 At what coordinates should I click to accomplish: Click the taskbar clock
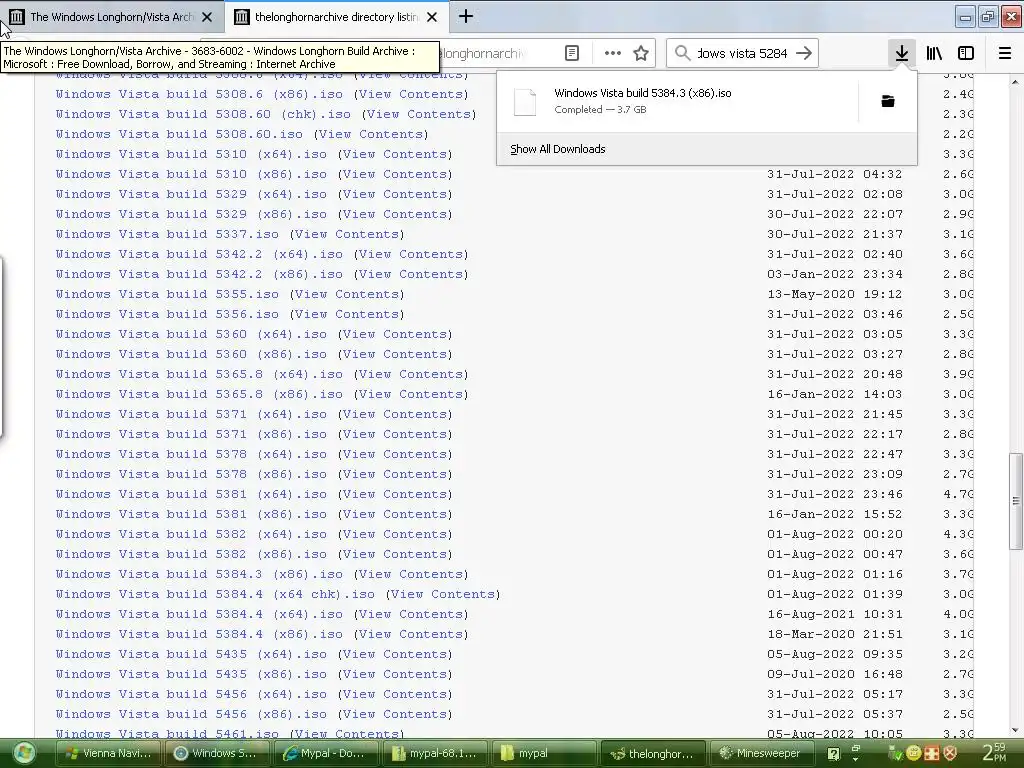[994, 752]
